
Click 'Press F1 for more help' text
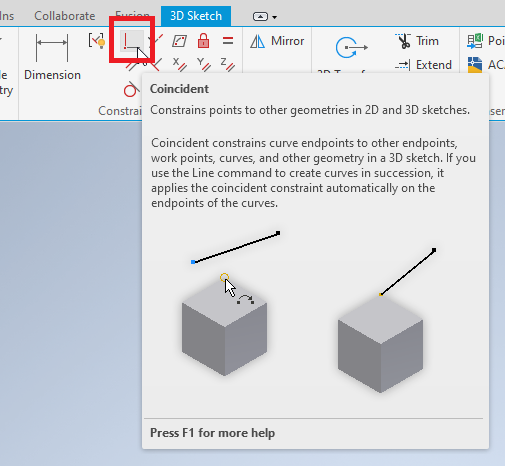click(x=212, y=433)
